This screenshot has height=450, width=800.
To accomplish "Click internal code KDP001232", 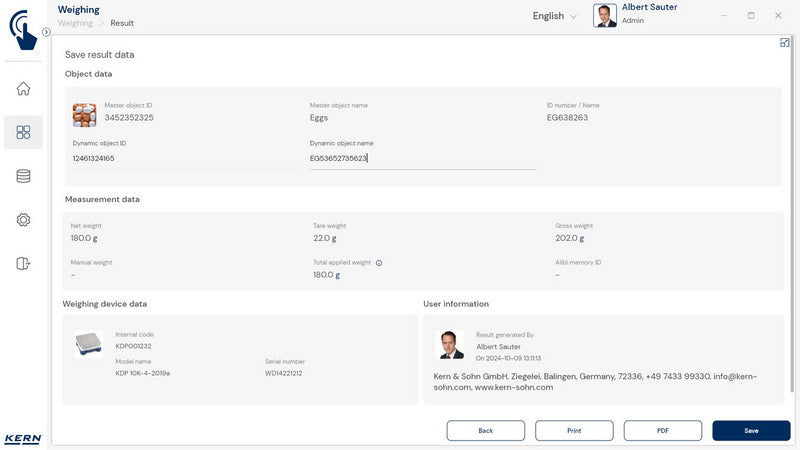I will 133,346.
